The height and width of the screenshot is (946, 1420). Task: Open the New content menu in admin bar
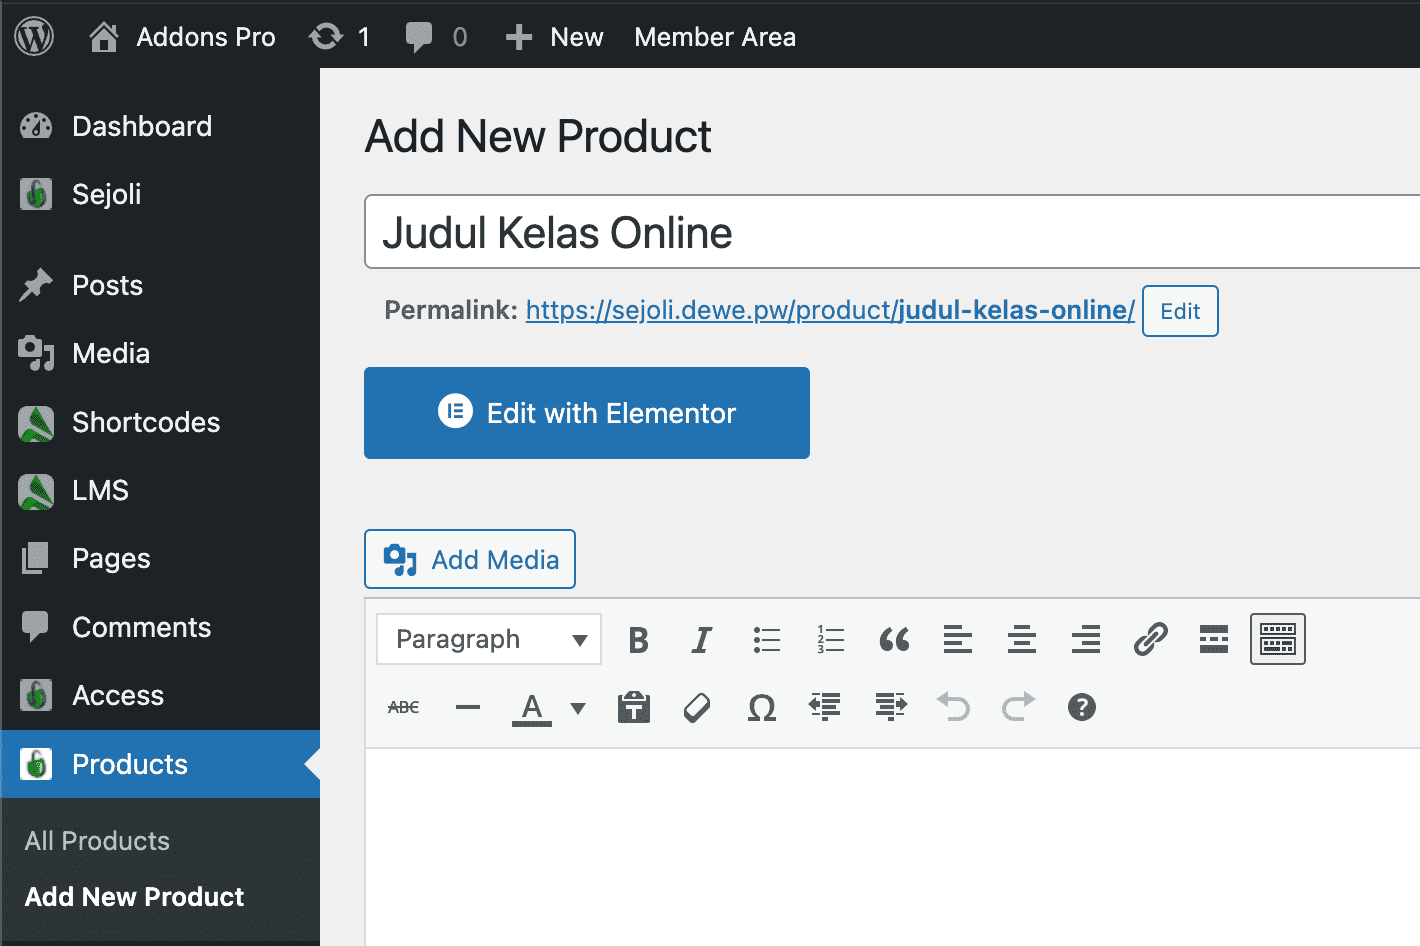[555, 37]
